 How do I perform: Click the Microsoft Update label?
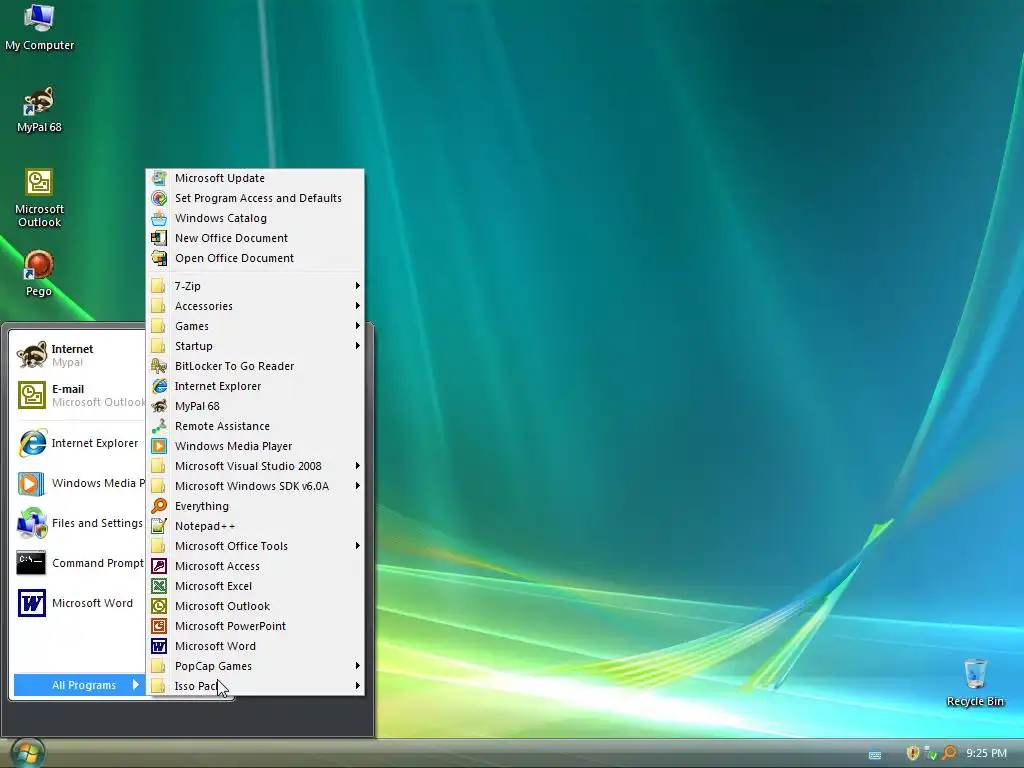219,178
